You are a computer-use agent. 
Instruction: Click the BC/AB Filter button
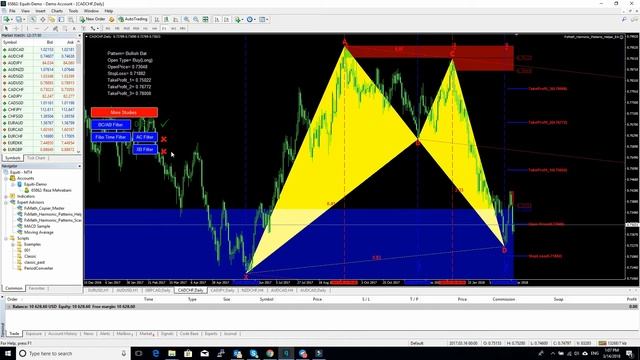point(111,124)
